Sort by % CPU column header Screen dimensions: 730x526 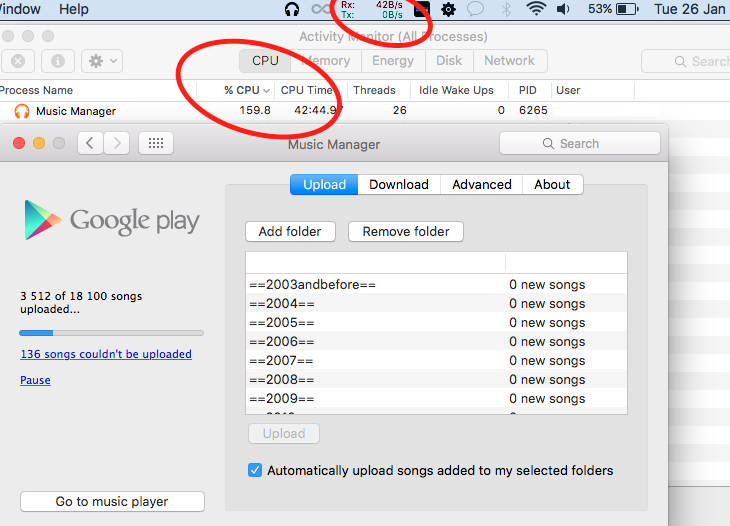(236, 90)
